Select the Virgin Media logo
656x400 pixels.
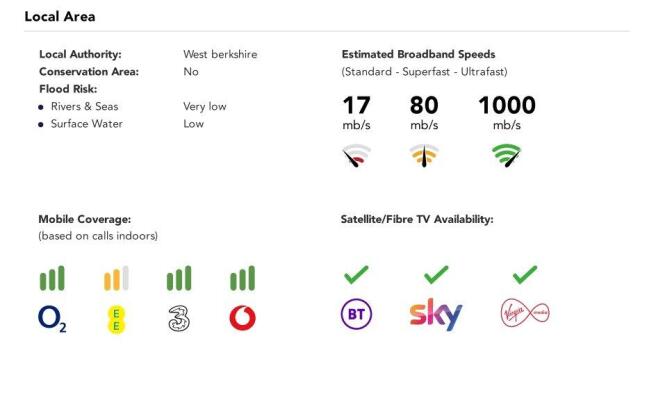coord(525,313)
